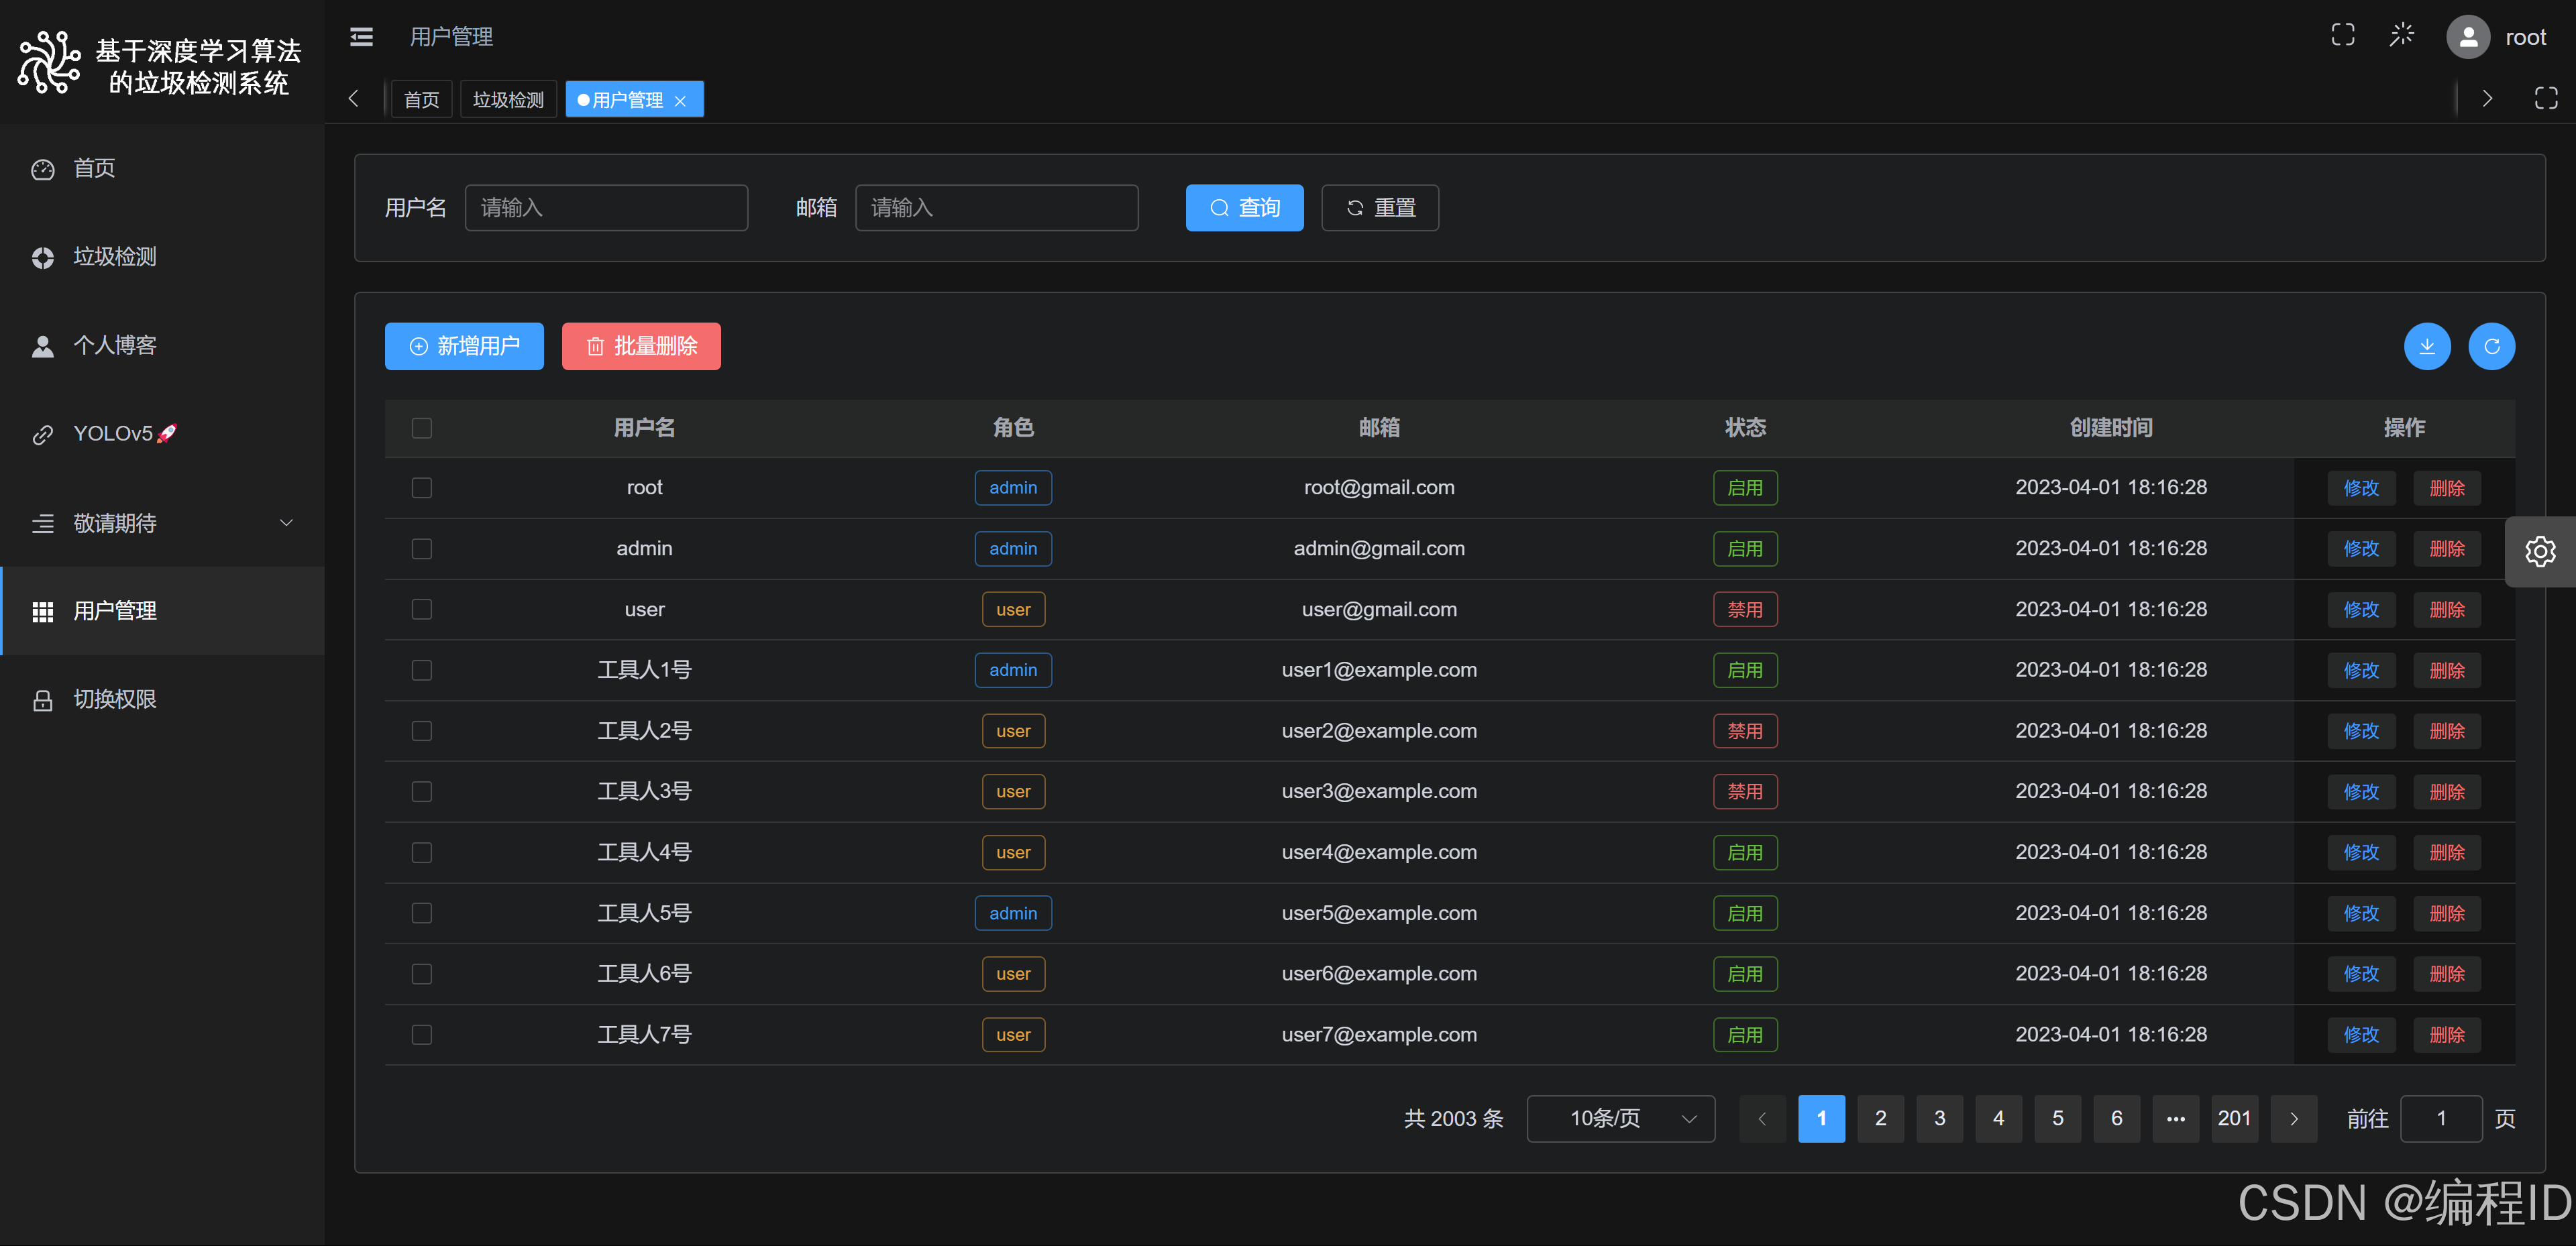Open the 10条/页 page size dropdown
The width and height of the screenshot is (2576, 1246).
1620,1118
